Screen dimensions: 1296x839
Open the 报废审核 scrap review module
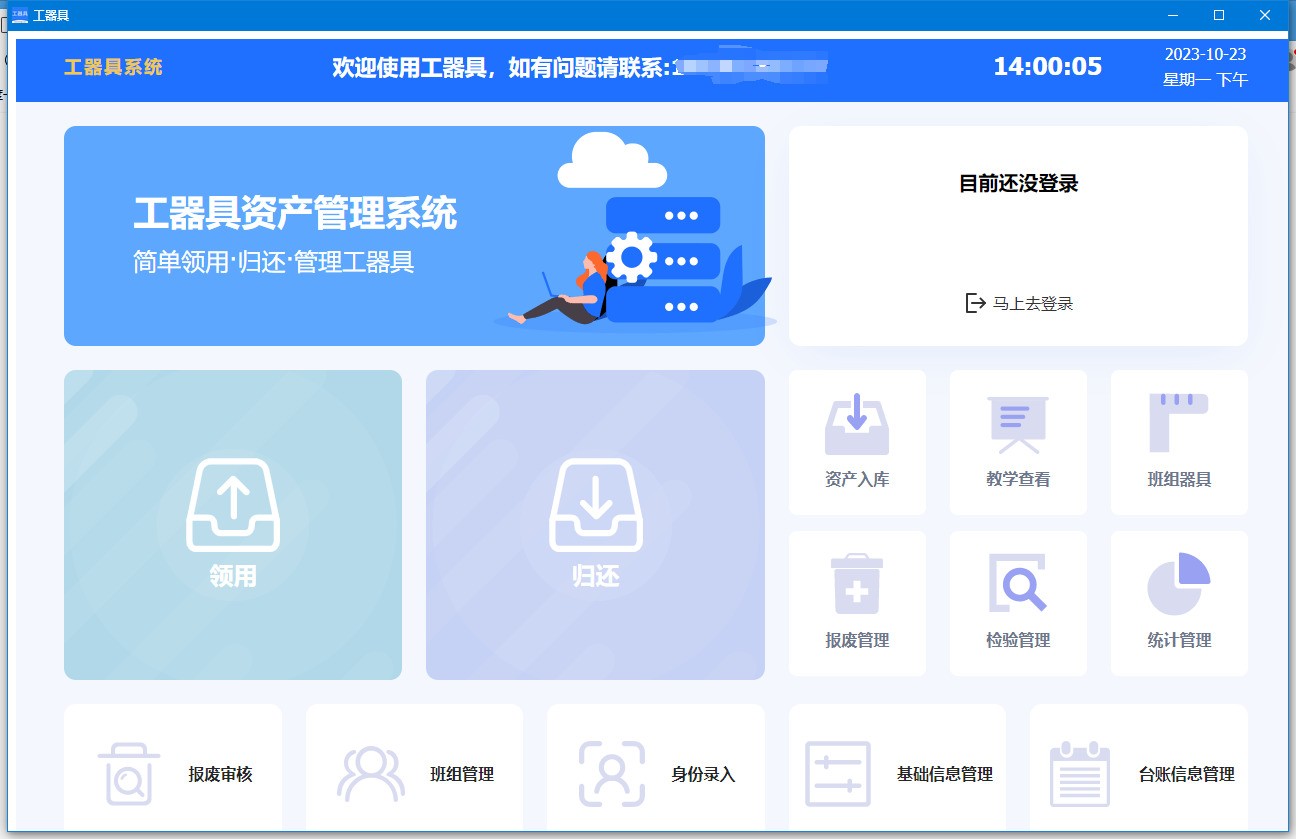tap(172, 775)
